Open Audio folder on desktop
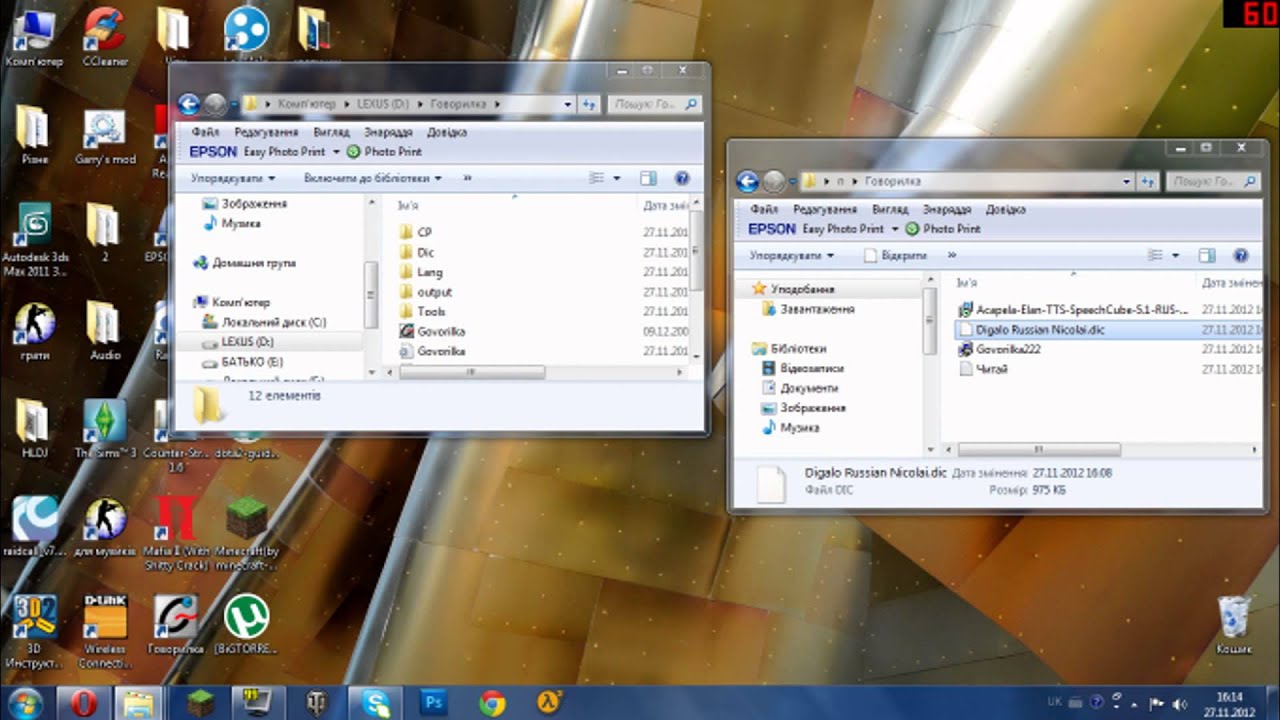1280x720 pixels. pos(105,330)
